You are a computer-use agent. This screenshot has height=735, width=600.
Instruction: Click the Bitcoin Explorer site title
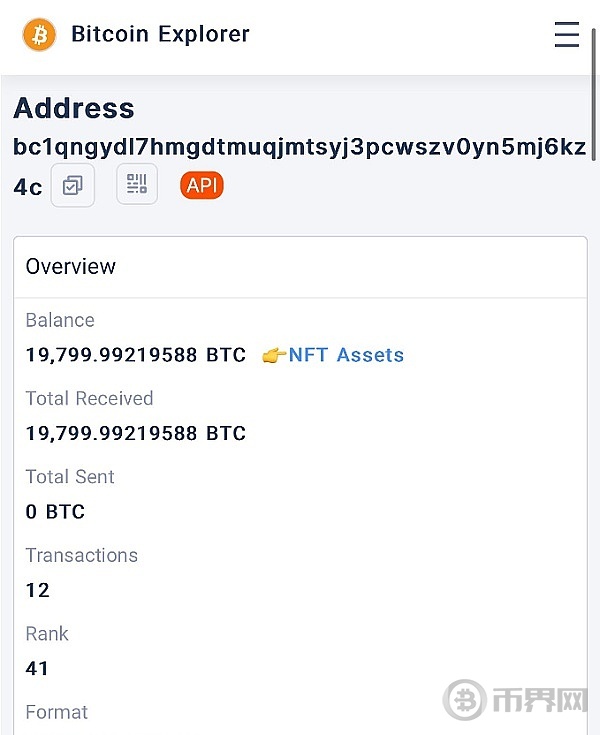pos(160,34)
